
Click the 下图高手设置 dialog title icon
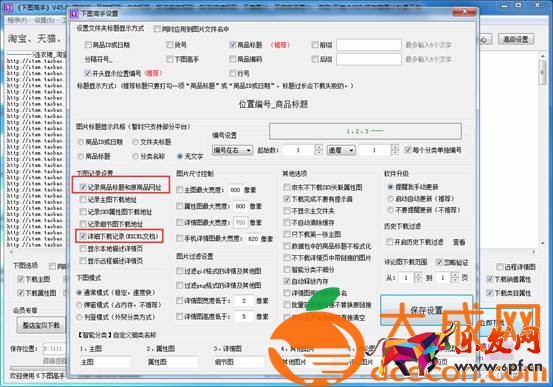(74, 14)
